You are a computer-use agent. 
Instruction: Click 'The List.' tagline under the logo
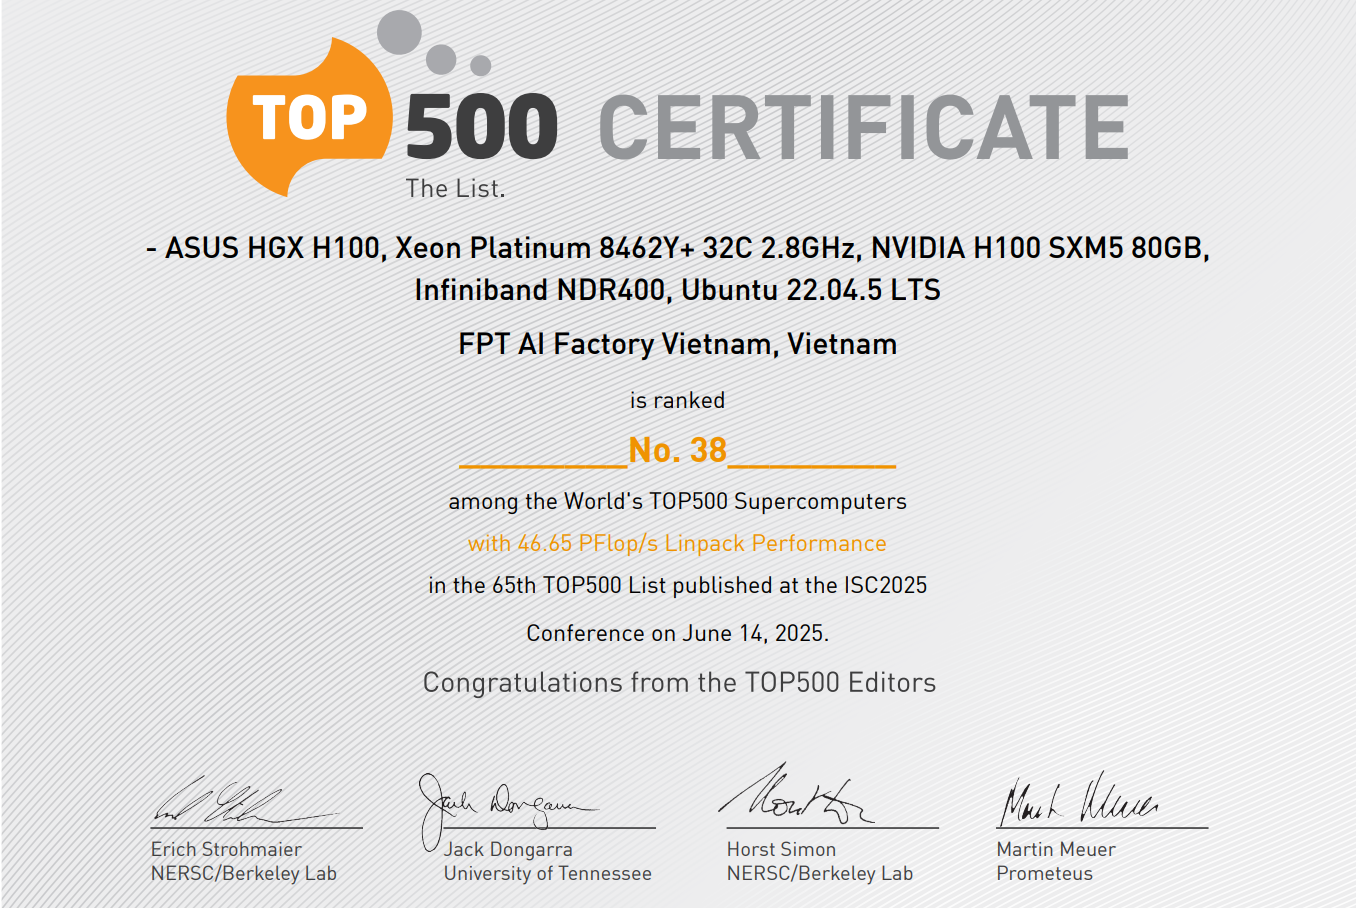(455, 188)
